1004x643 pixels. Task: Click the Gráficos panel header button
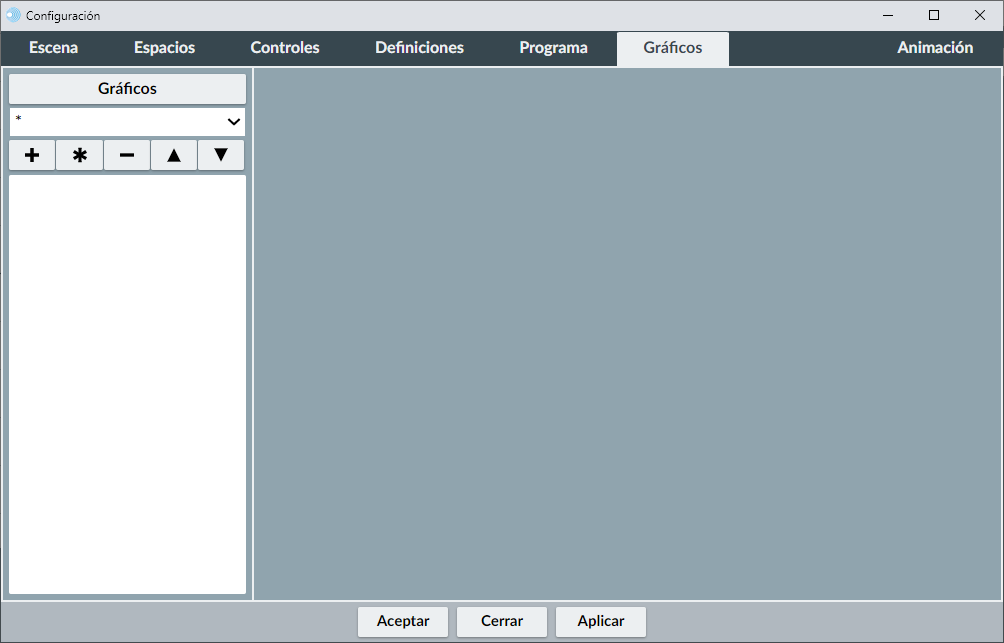pos(127,89)
